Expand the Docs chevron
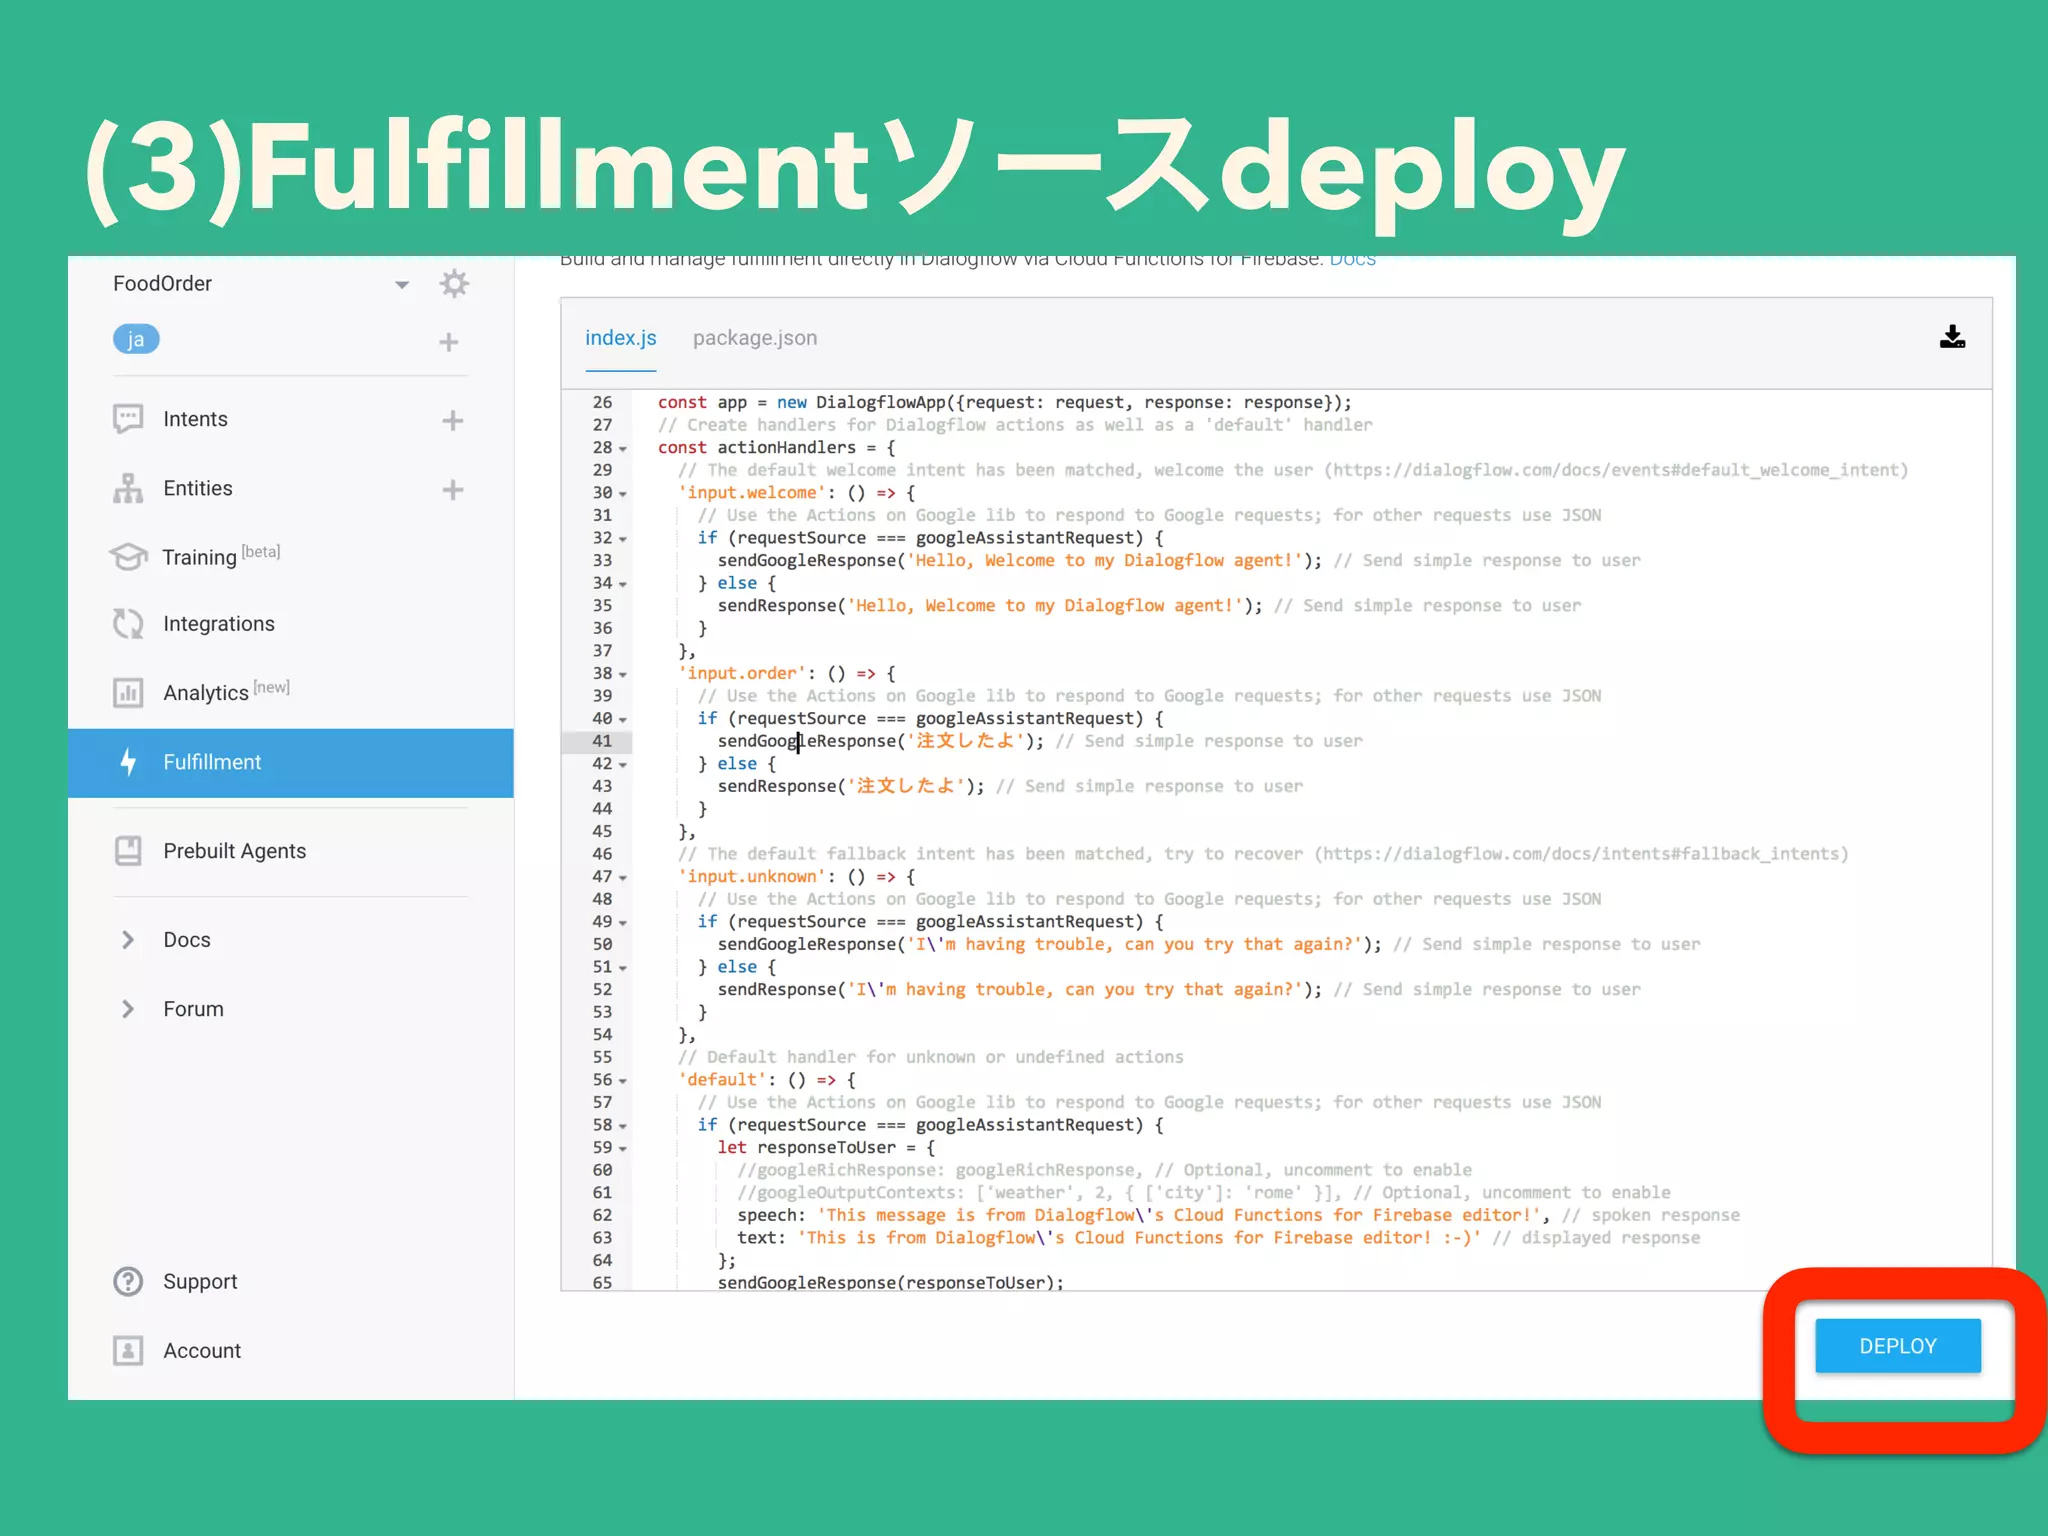Image resolution: width=2048 pixels, height=1536 pixels. [x=128, y=940]
